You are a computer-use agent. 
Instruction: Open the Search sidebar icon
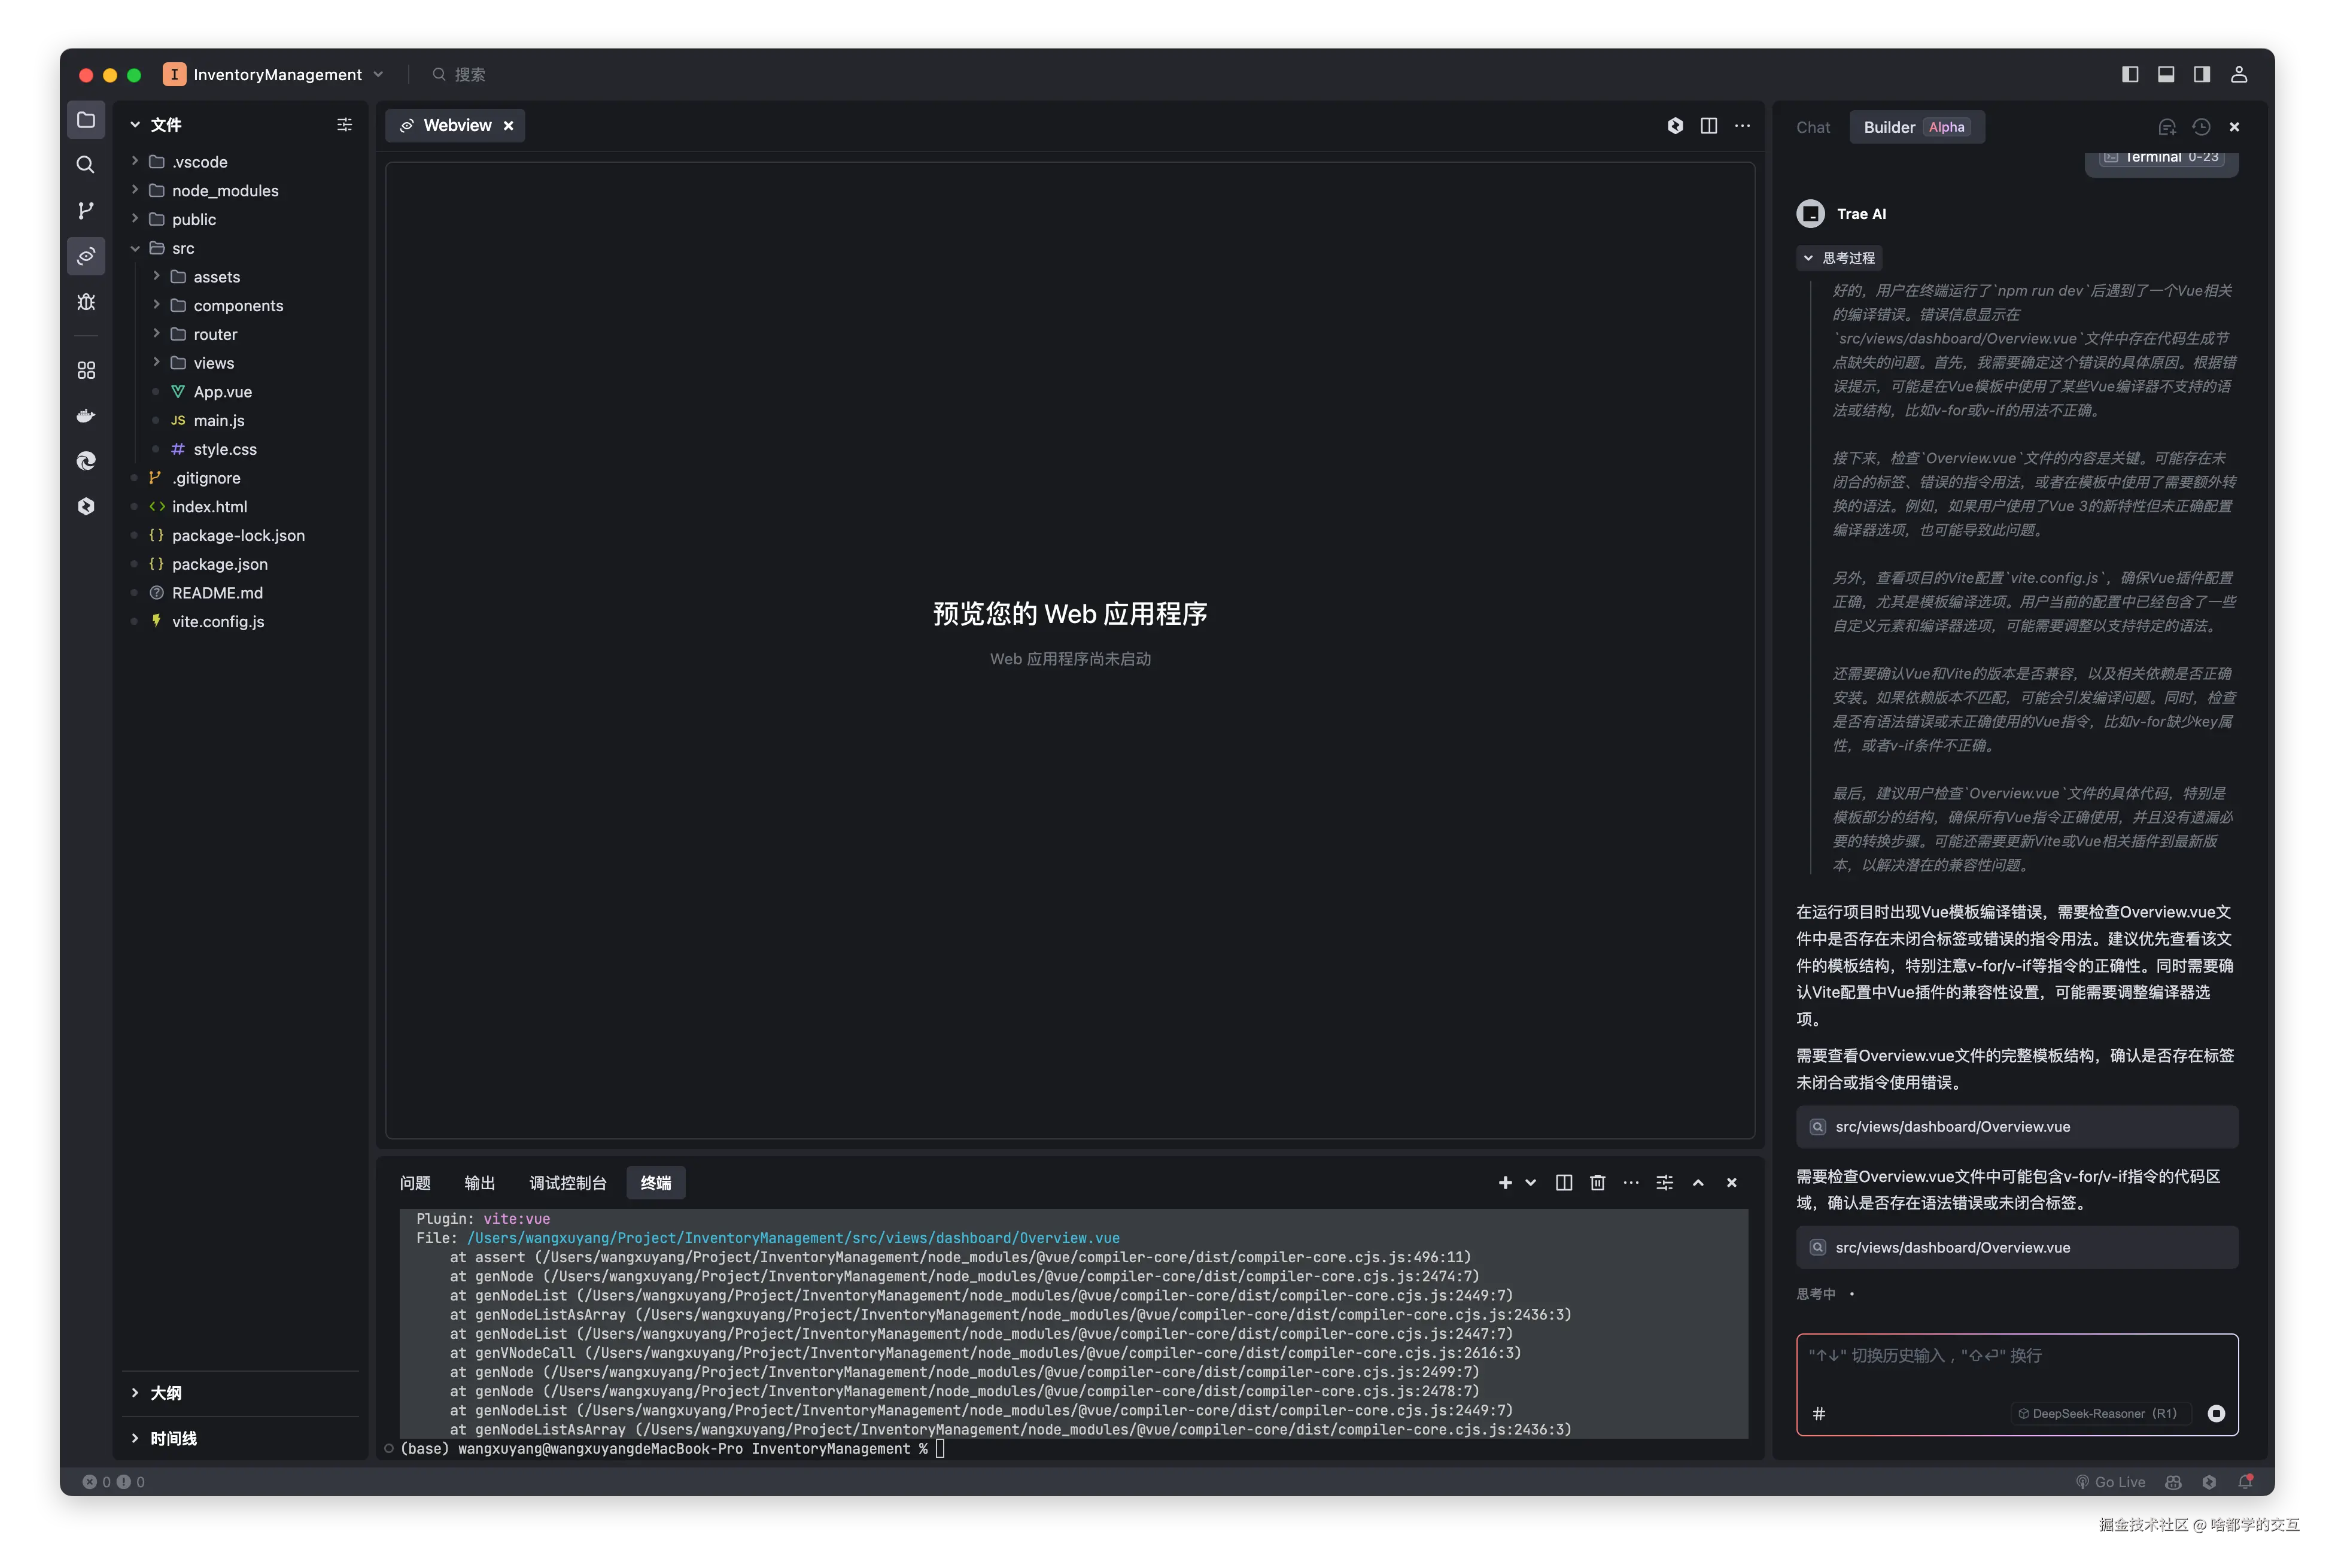[x=86, y=165]
